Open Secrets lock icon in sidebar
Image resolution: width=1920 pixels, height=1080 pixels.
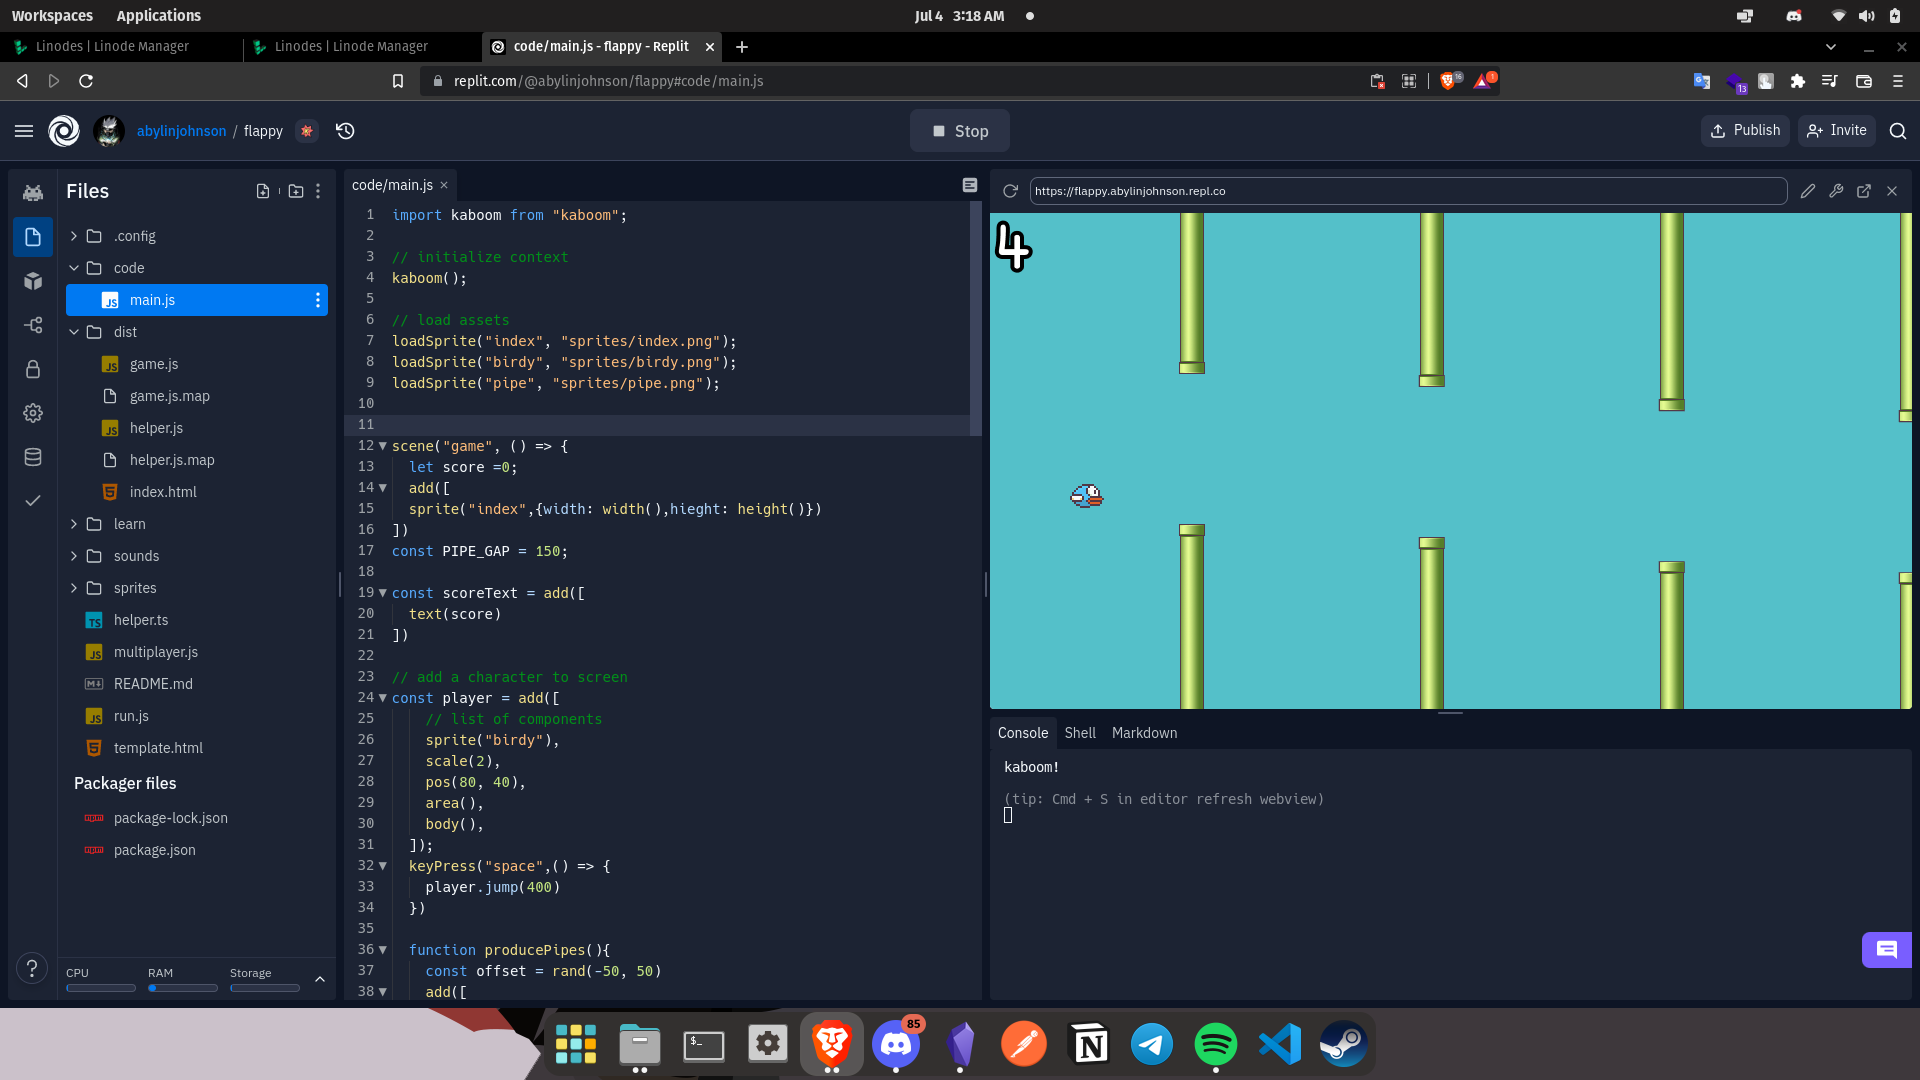pos(33,369)
